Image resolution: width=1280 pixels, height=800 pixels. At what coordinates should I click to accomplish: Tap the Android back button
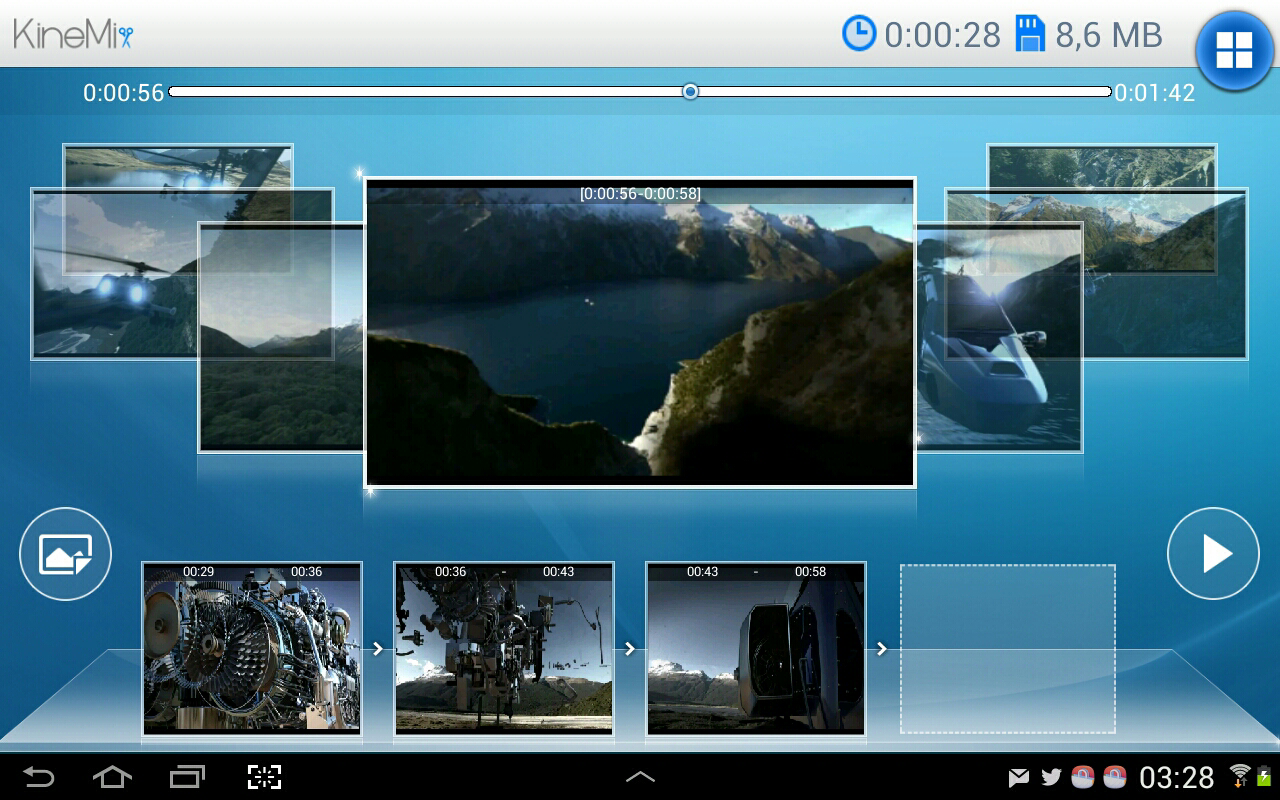(39, 777)
